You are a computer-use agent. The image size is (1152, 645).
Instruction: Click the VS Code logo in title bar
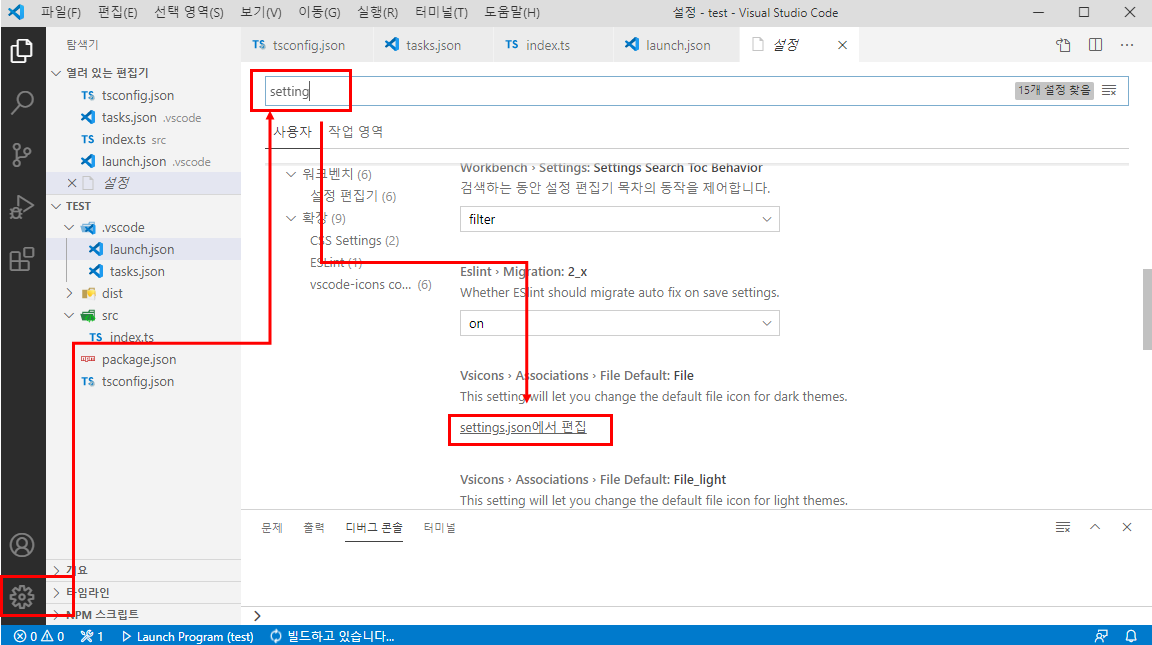pos(16,12)
